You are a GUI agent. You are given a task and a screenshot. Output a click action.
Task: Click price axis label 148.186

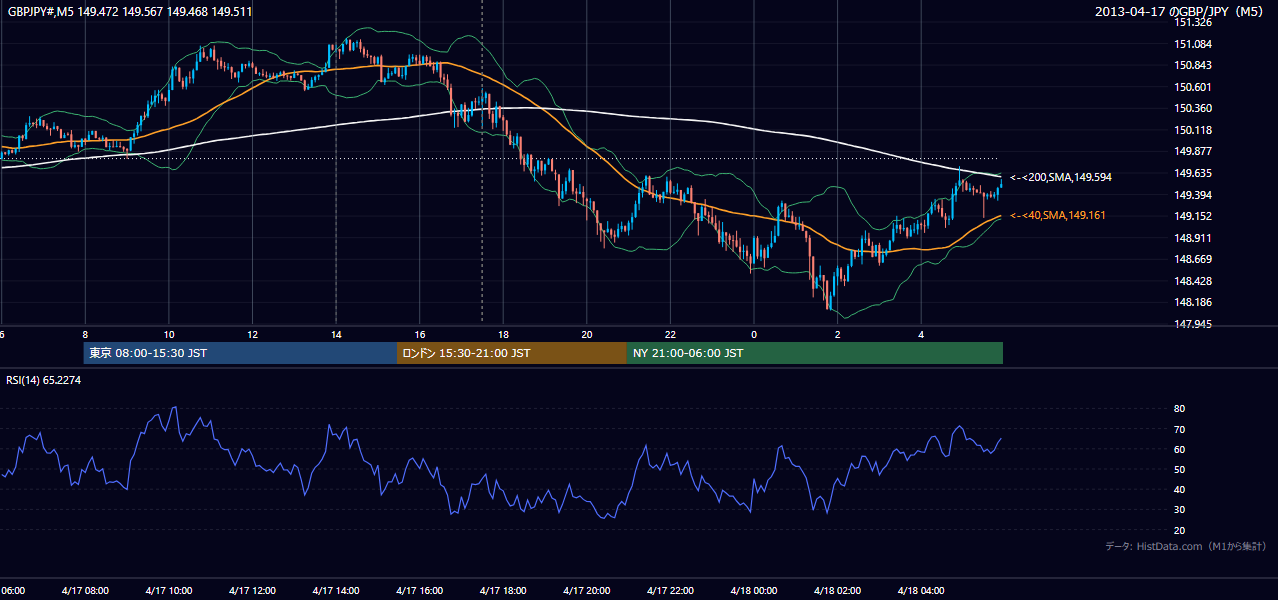tap(1193, 302)
